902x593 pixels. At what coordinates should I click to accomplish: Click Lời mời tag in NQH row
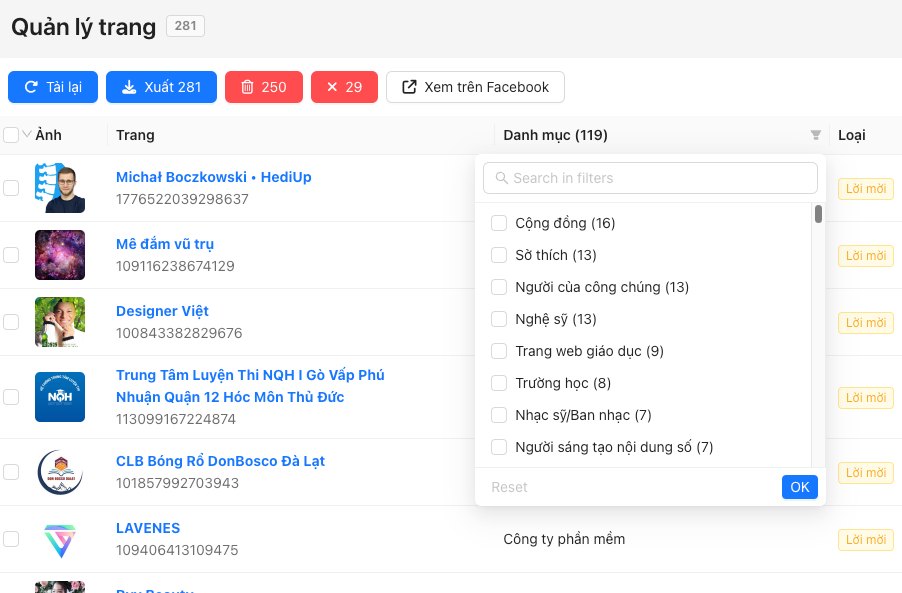pos(866,397)
